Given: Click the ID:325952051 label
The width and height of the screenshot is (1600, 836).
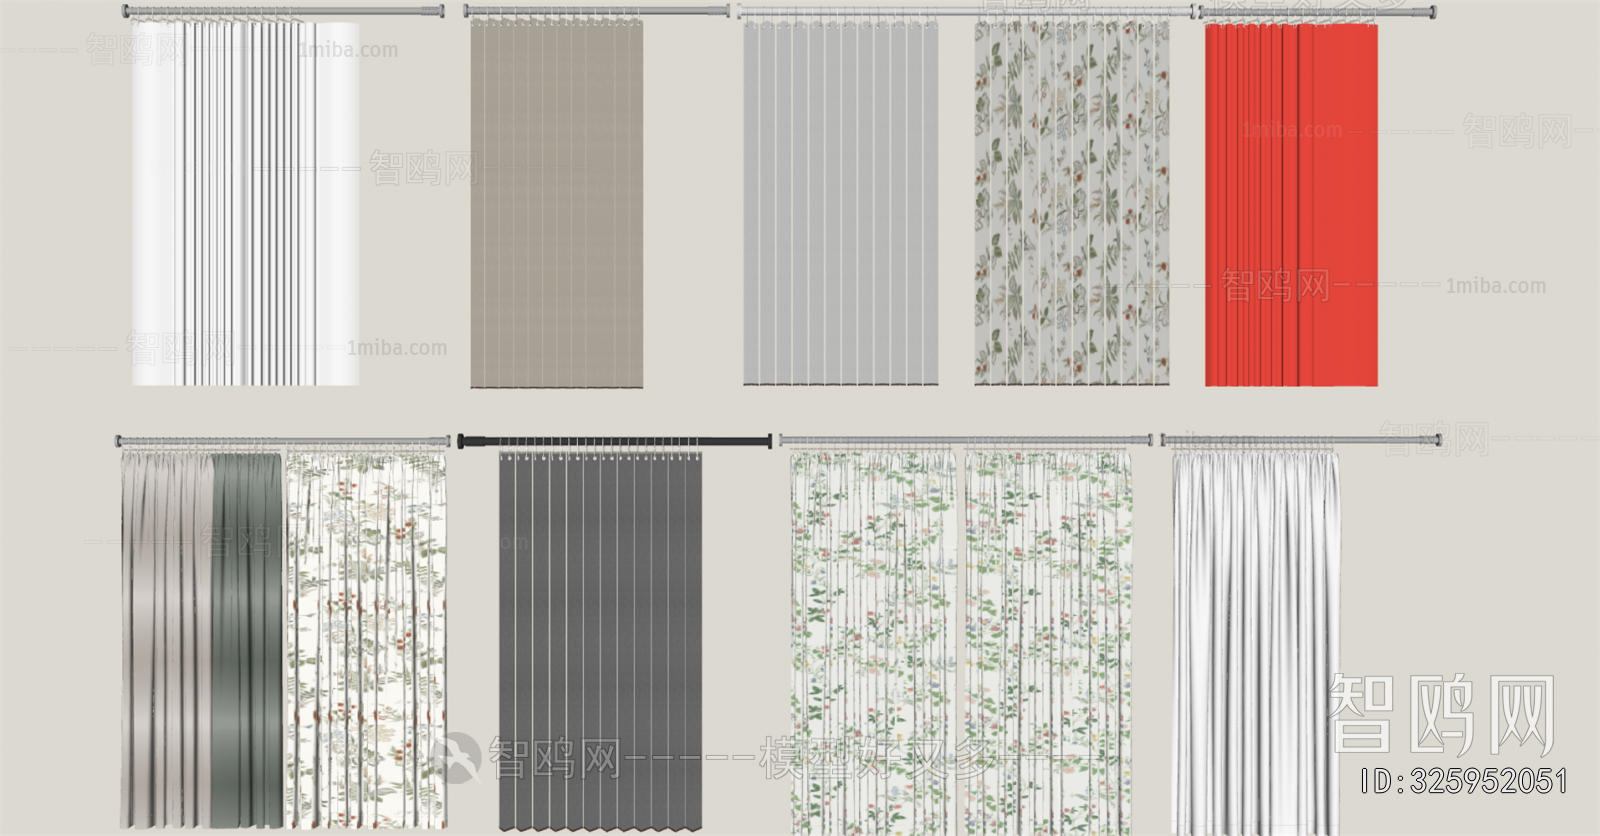Looking at the screenshot, I should pos(1464,781).
